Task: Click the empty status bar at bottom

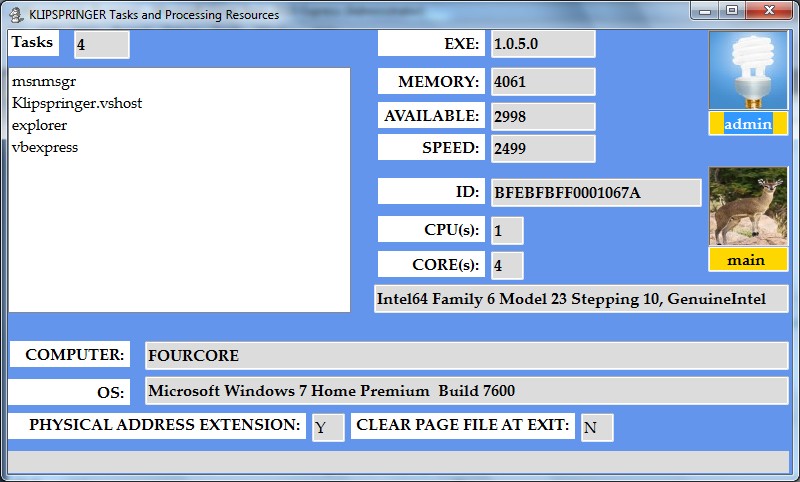Action: tap(398, 462)
